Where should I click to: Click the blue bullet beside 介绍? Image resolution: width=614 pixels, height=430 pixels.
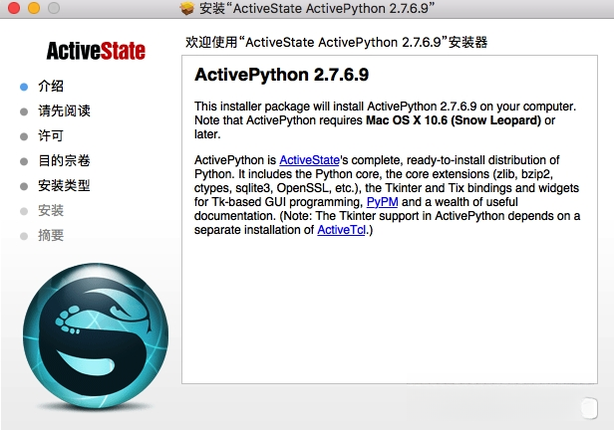(24, 87)
